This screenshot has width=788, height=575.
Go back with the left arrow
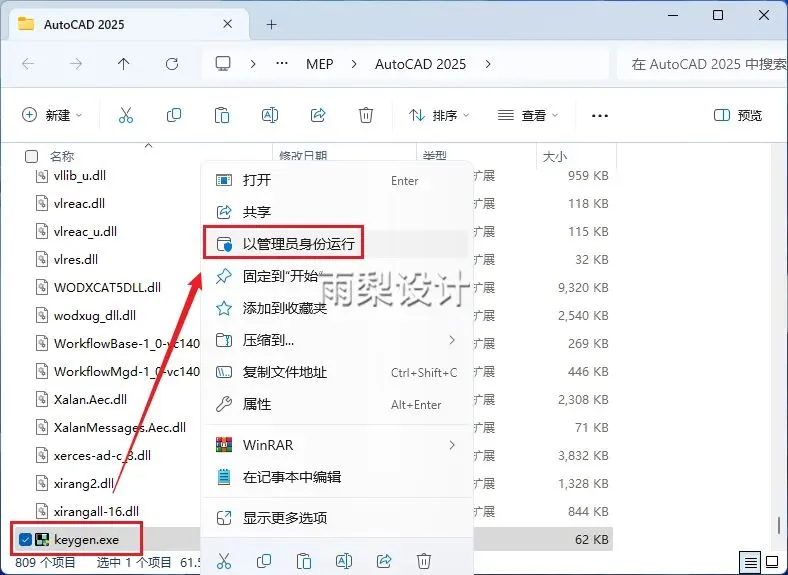tap(28, 64)
